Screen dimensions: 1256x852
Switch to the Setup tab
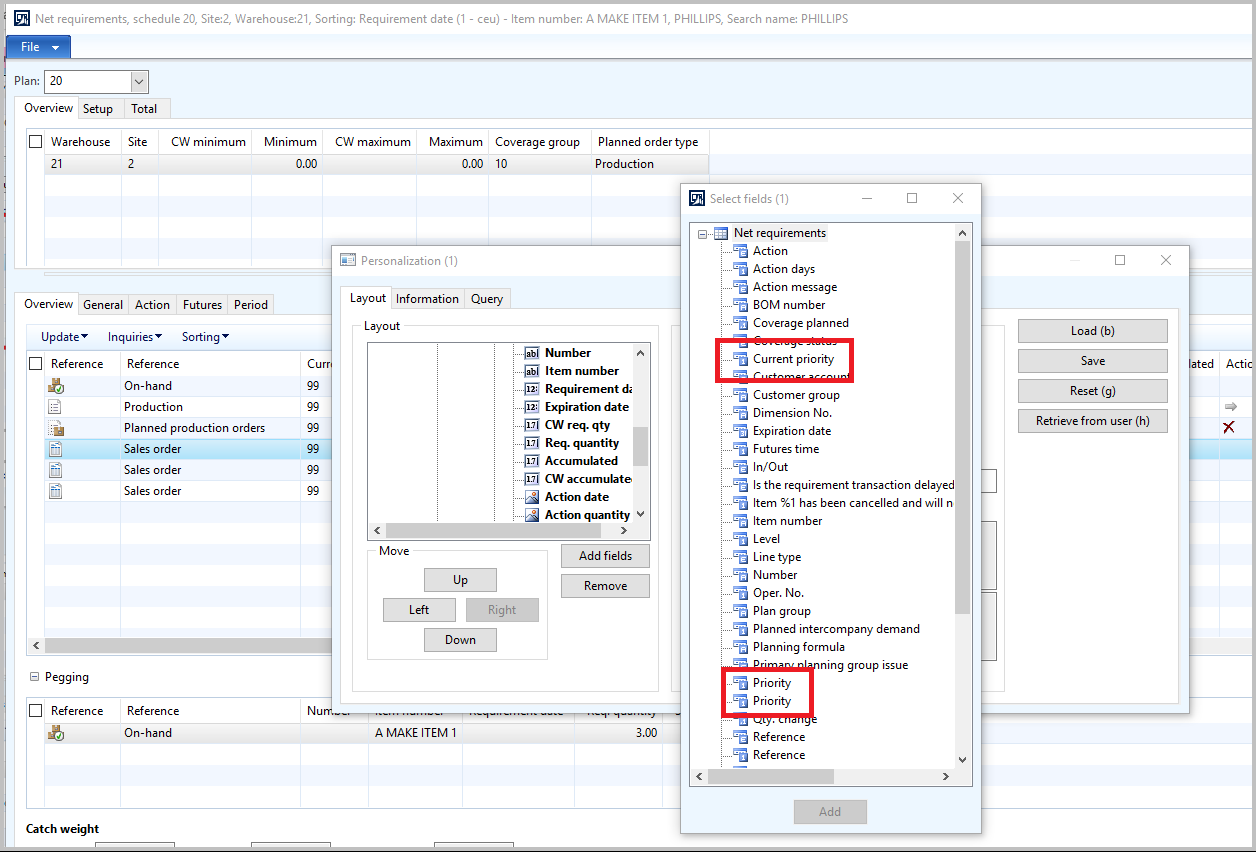98,109
